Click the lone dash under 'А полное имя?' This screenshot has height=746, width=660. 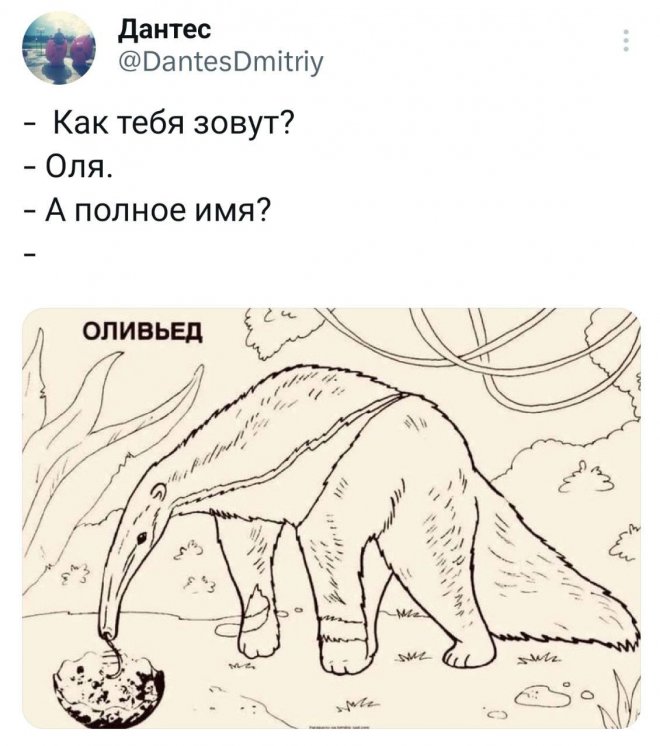[x=29, y=257]
